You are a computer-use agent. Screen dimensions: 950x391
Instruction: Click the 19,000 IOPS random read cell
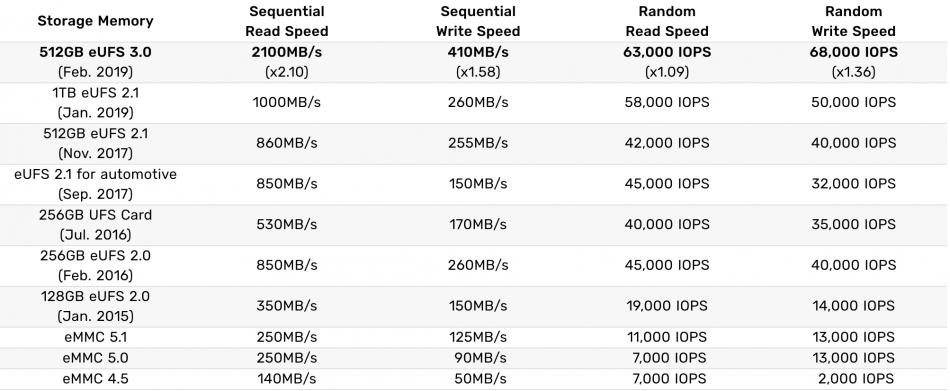point(666,306)
